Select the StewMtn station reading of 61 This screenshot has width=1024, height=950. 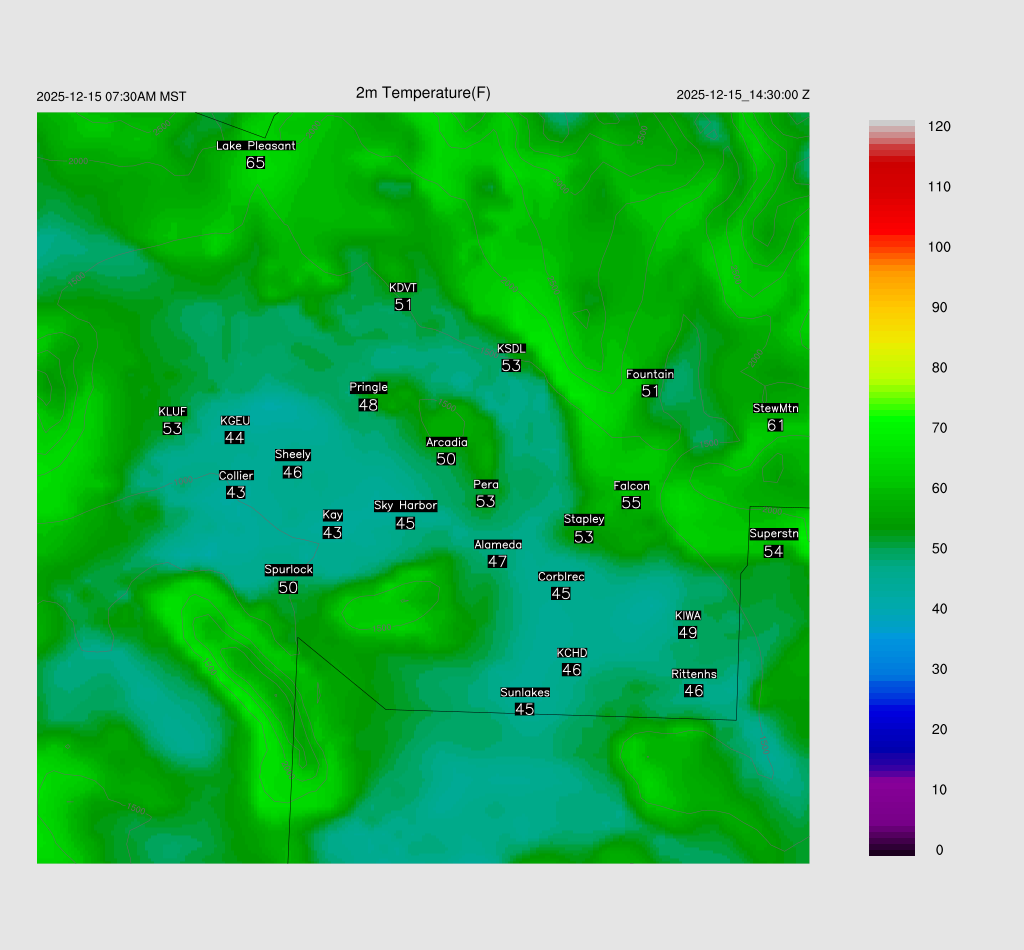tap(775, 426)
